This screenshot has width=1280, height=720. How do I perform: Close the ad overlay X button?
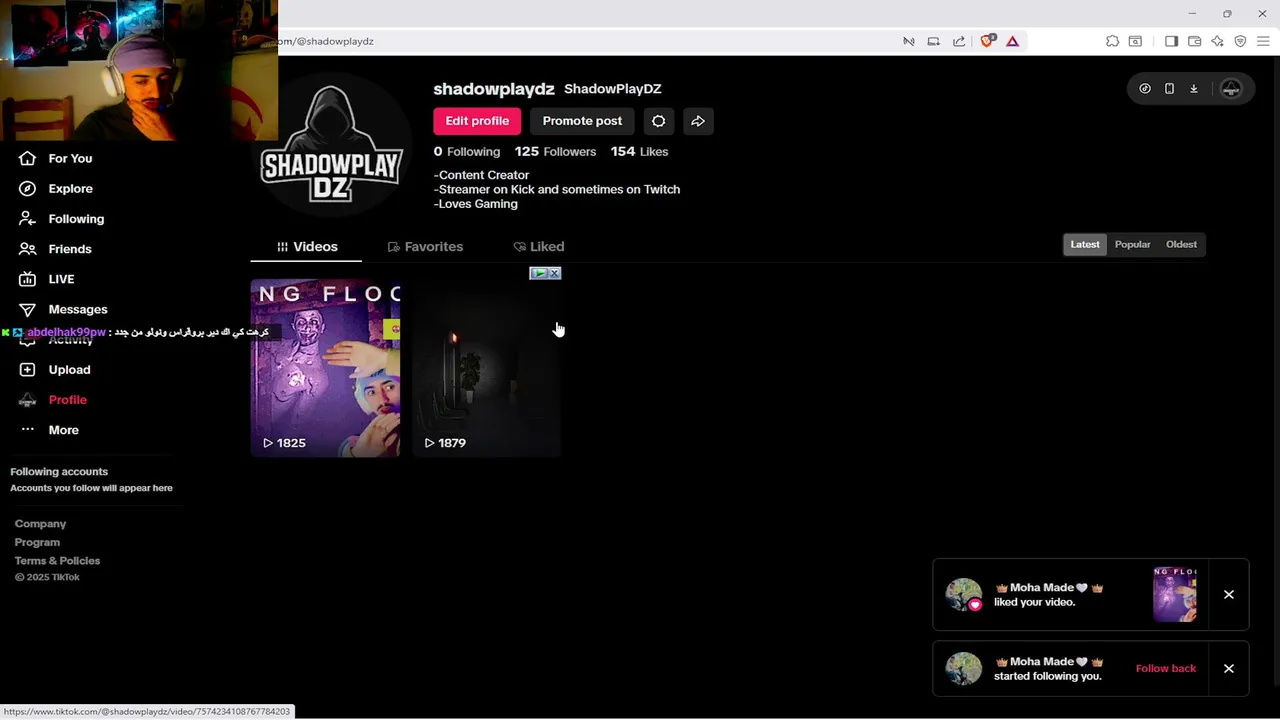pyautogui.click(x=554, y=273)
